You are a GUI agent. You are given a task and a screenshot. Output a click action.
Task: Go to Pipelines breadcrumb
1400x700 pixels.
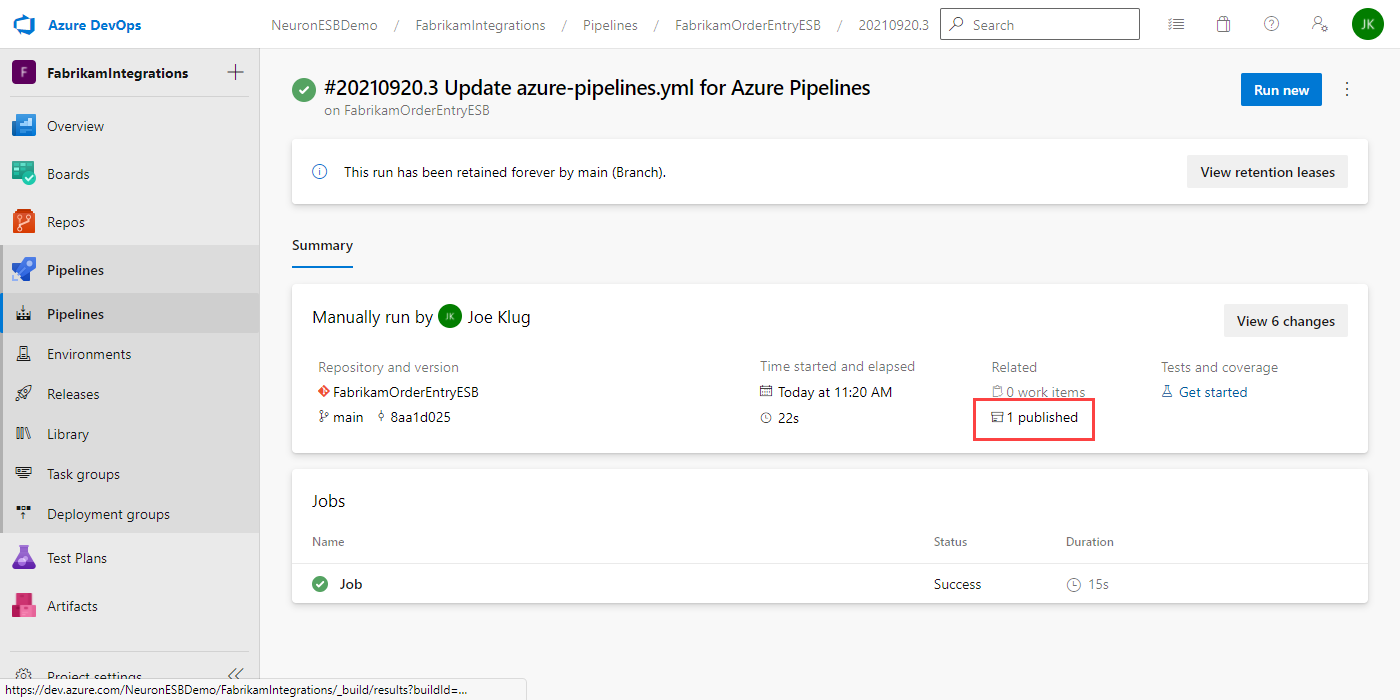coord(611,25)
